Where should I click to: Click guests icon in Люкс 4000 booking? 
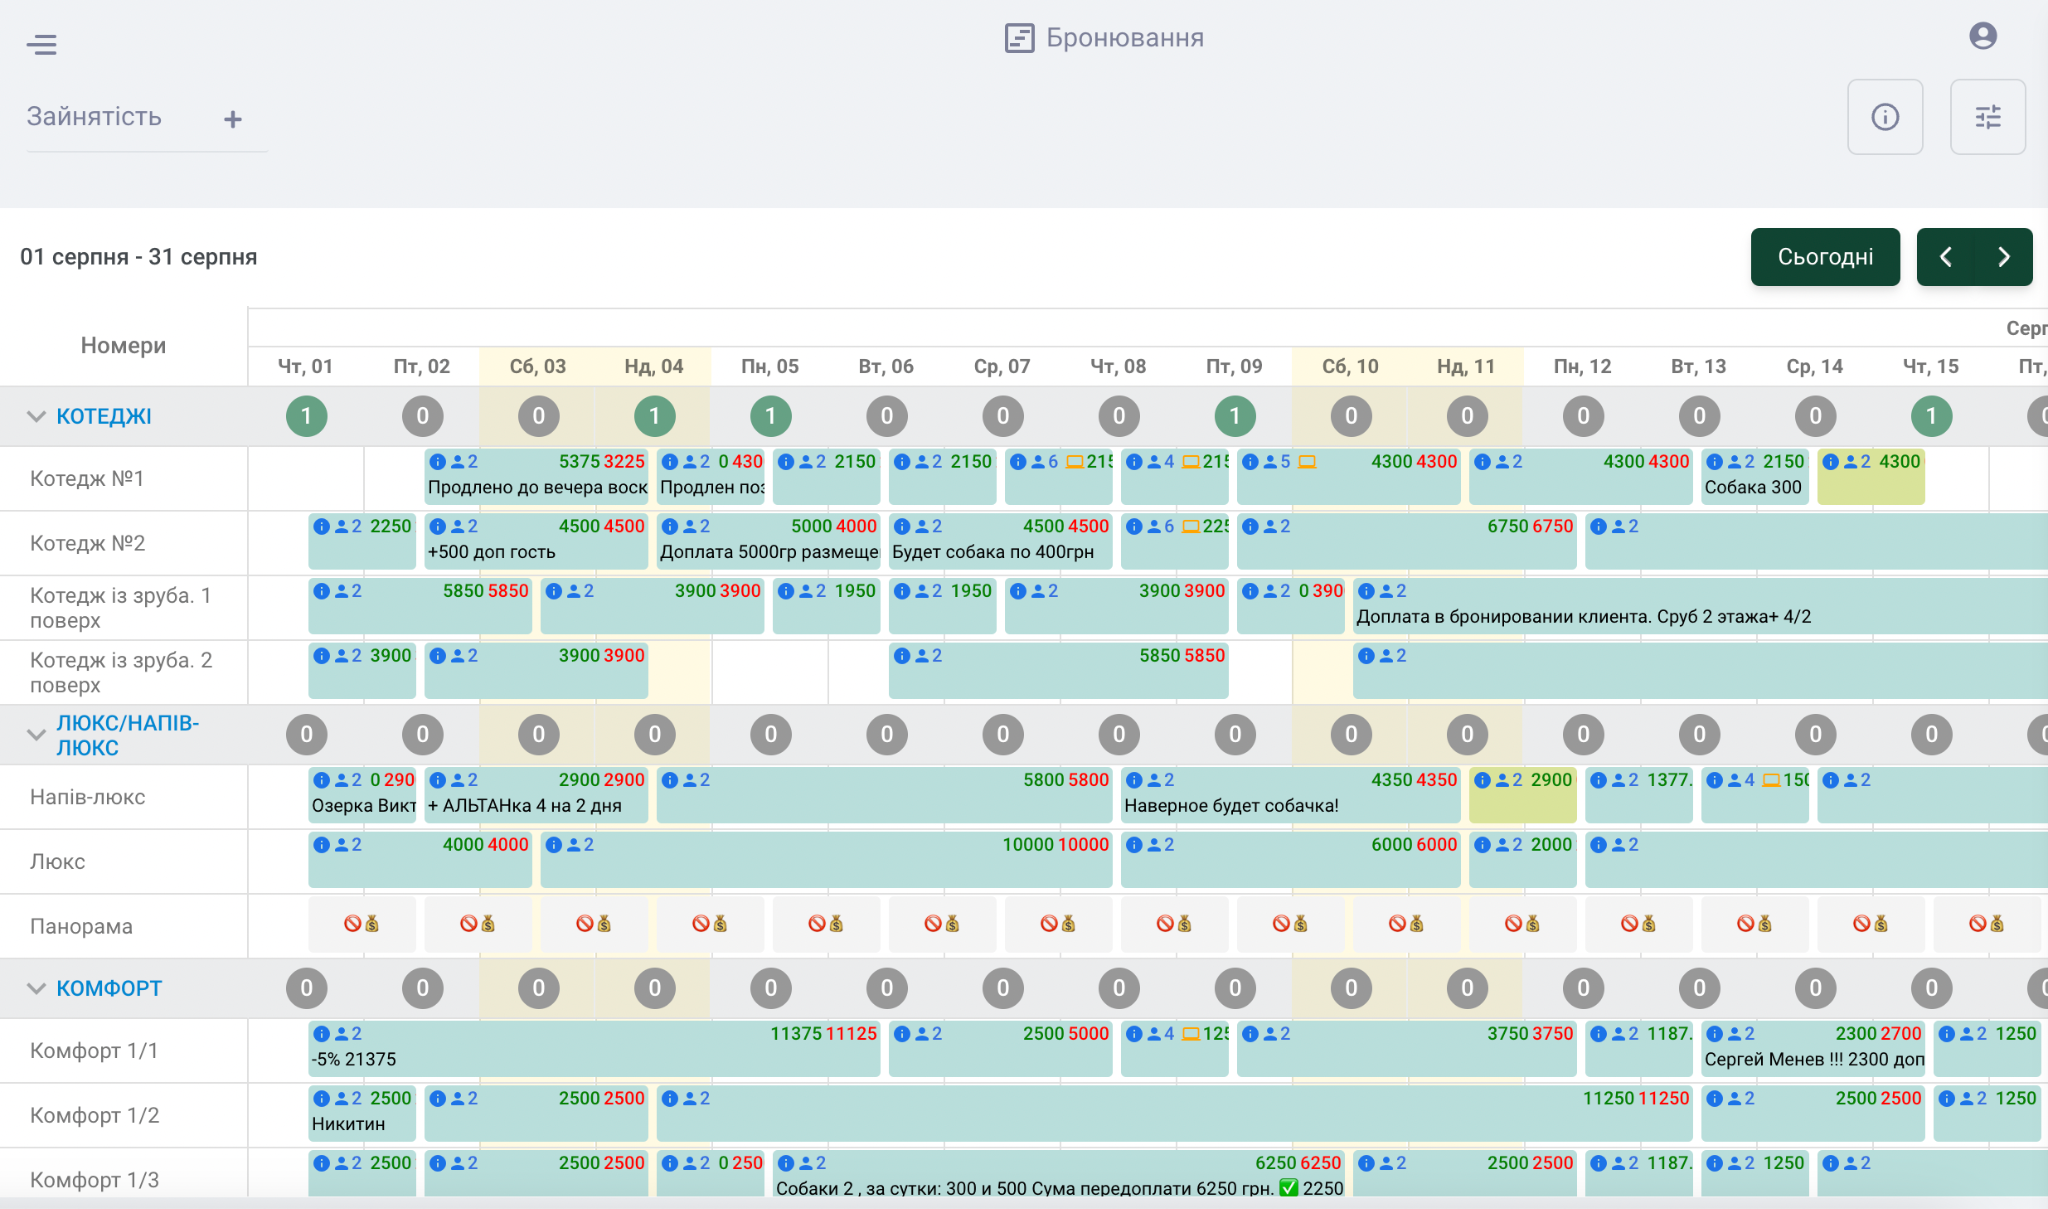pyautogui.click(x=341, y=845)
